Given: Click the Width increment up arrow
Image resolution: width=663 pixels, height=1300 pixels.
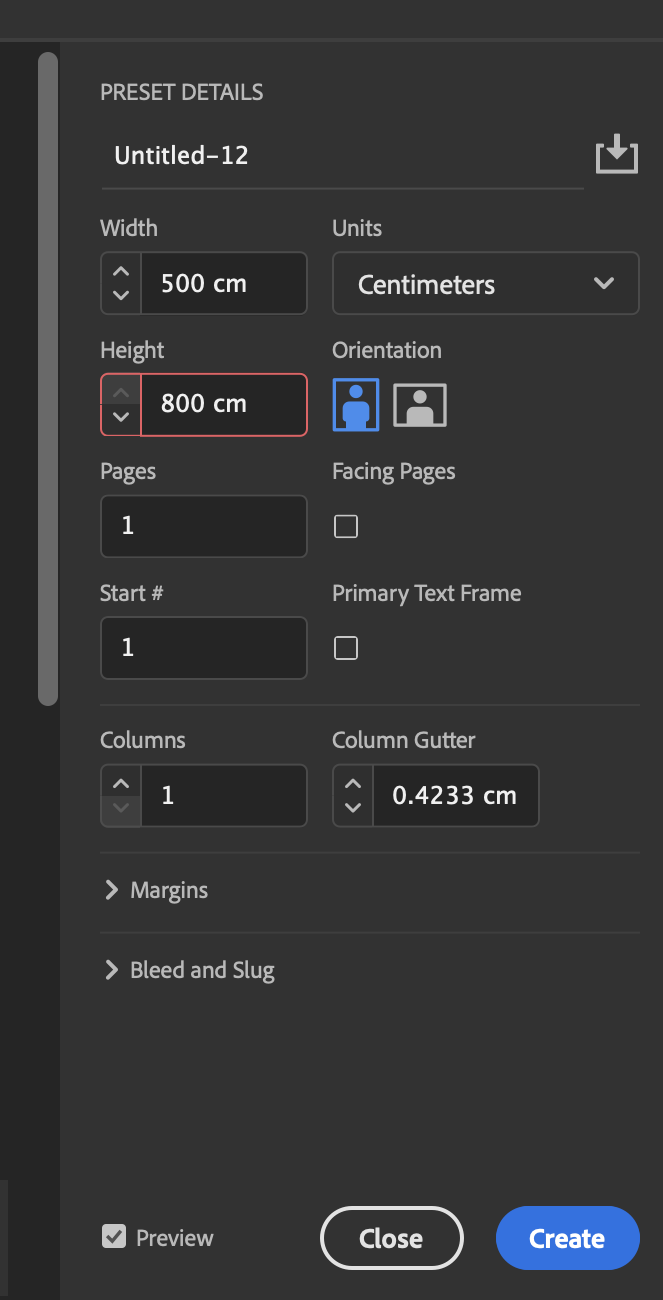Looking at the screenshot, I should (x=119, y=270).
